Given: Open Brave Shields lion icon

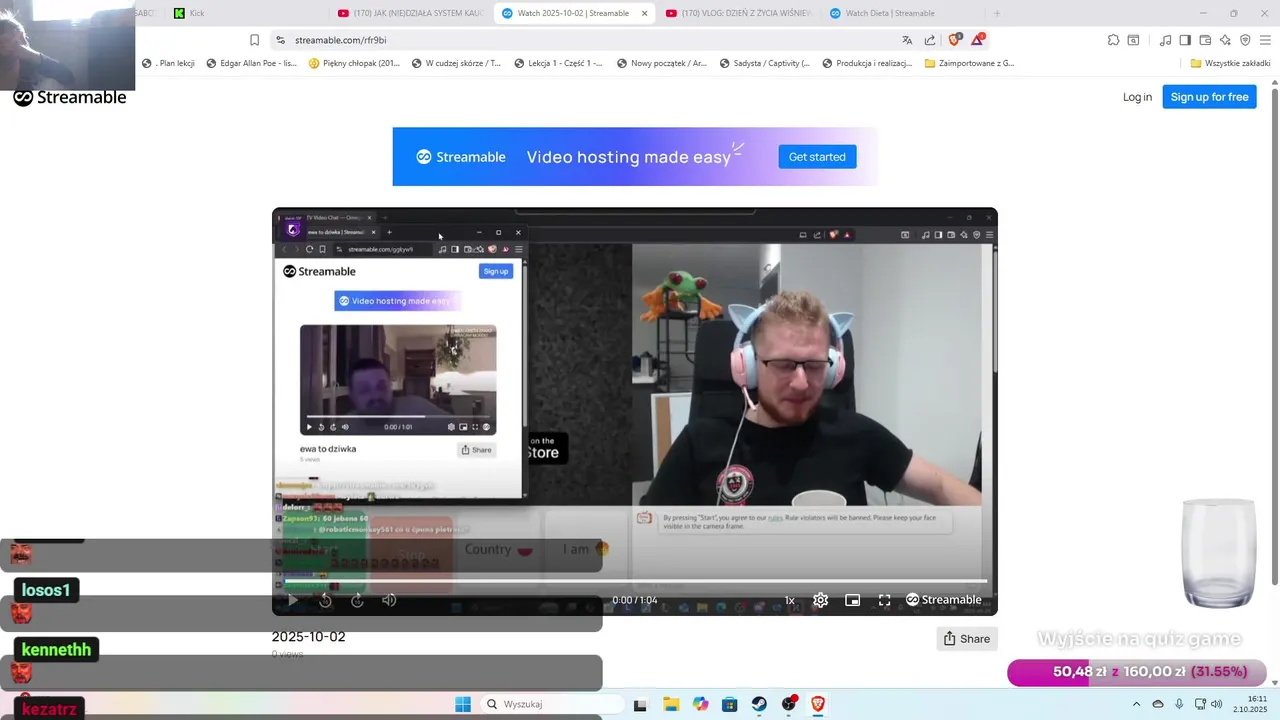Looking at the screenshot, I should pyautogui.click(x=954, y=40).
